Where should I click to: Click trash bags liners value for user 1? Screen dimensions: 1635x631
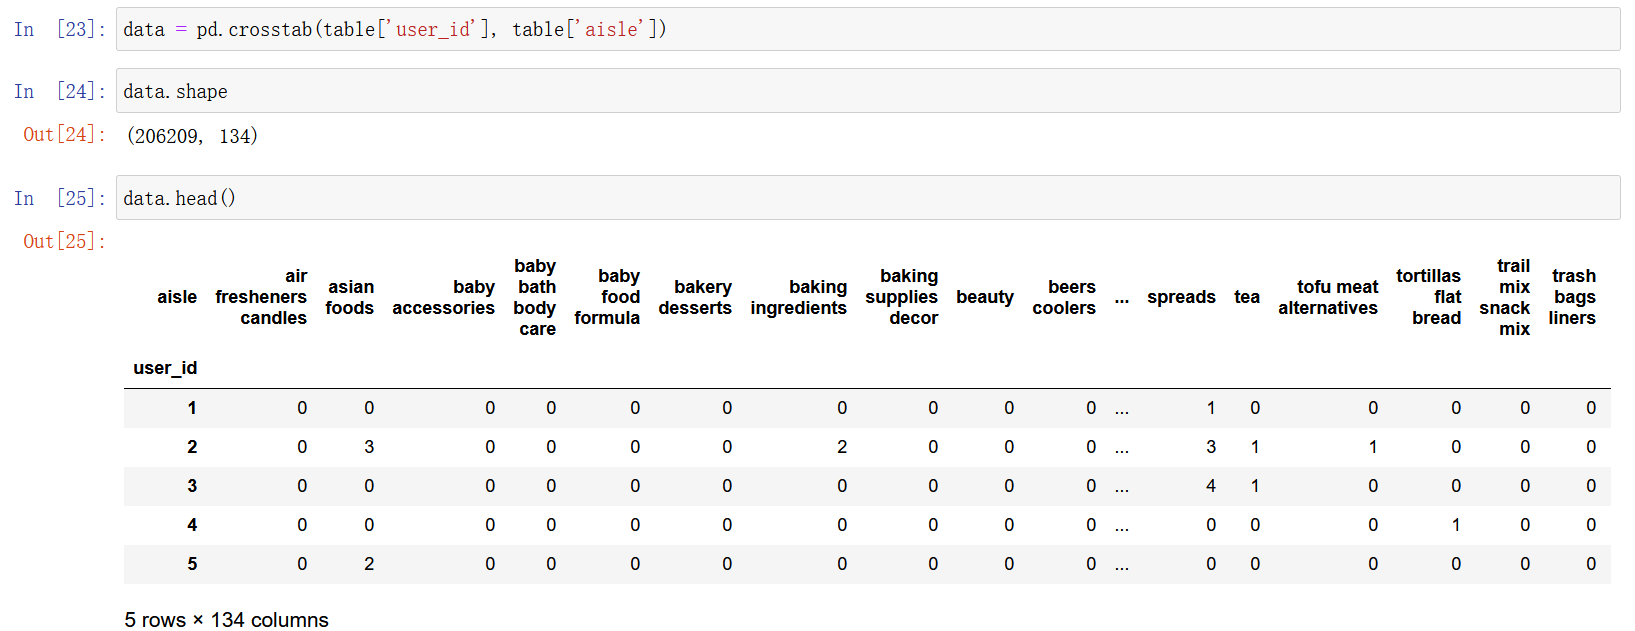[1591, 408]
